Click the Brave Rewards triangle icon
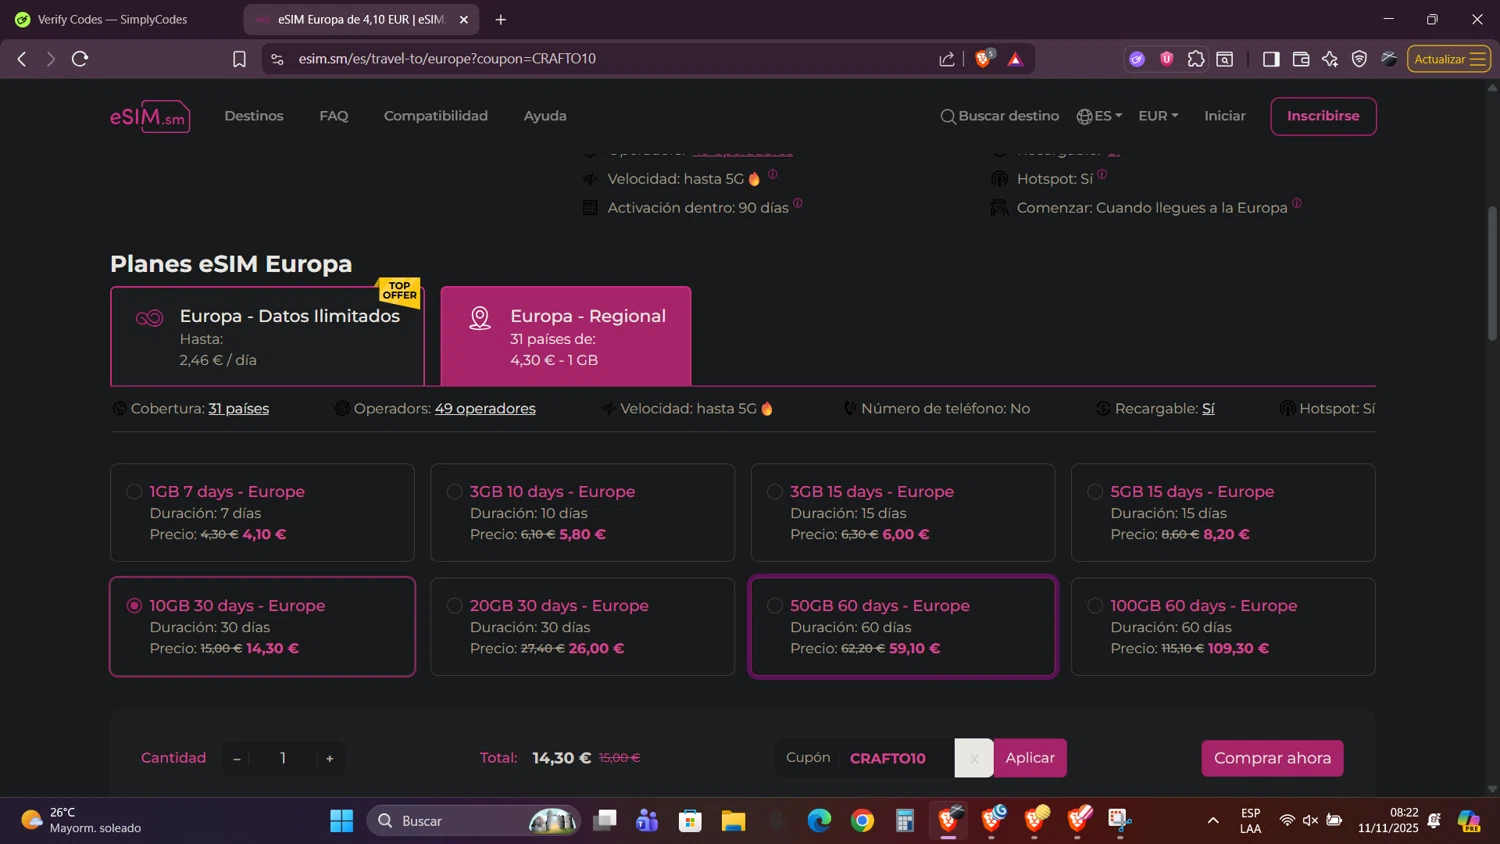 click(x=1015, y=59)
